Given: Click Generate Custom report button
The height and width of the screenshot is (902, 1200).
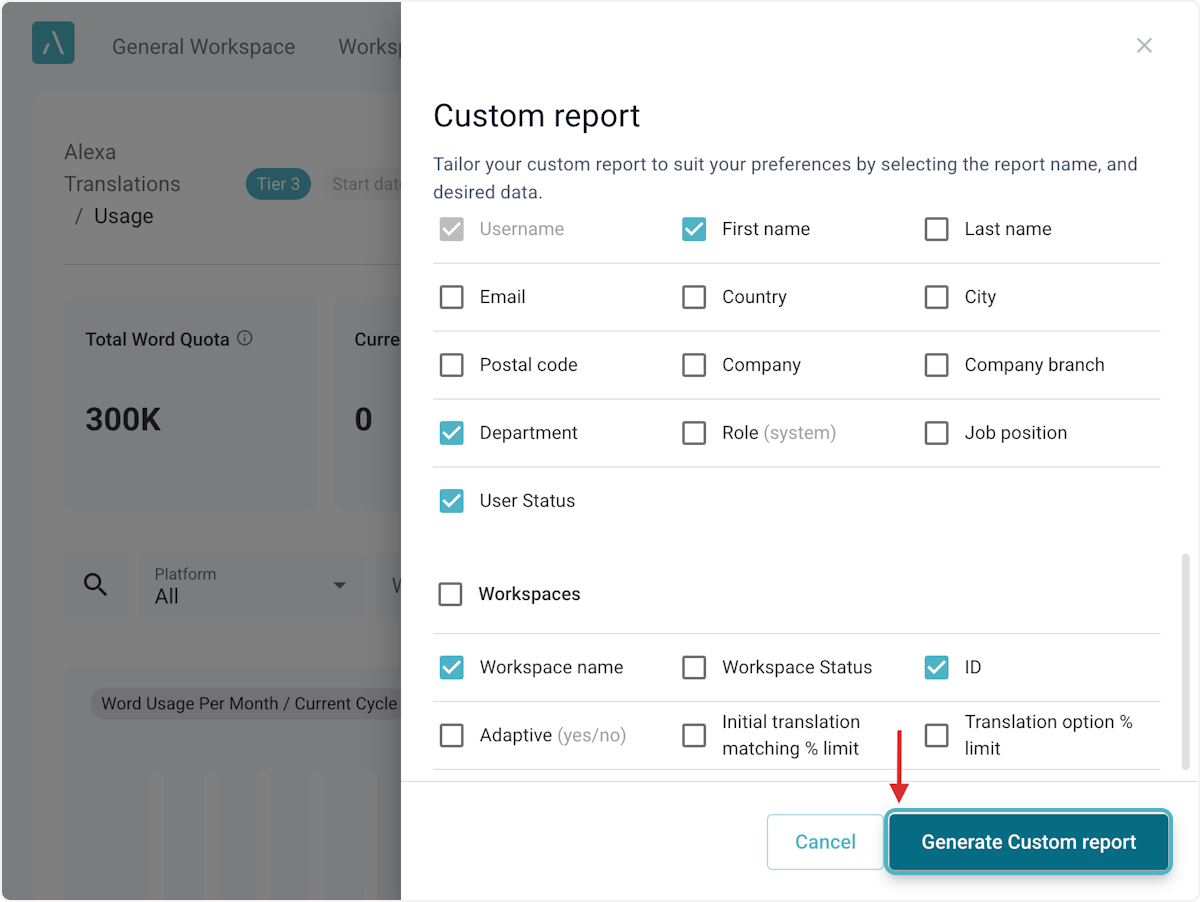Looking at the screenshot, I should (x=1028, y=842).
